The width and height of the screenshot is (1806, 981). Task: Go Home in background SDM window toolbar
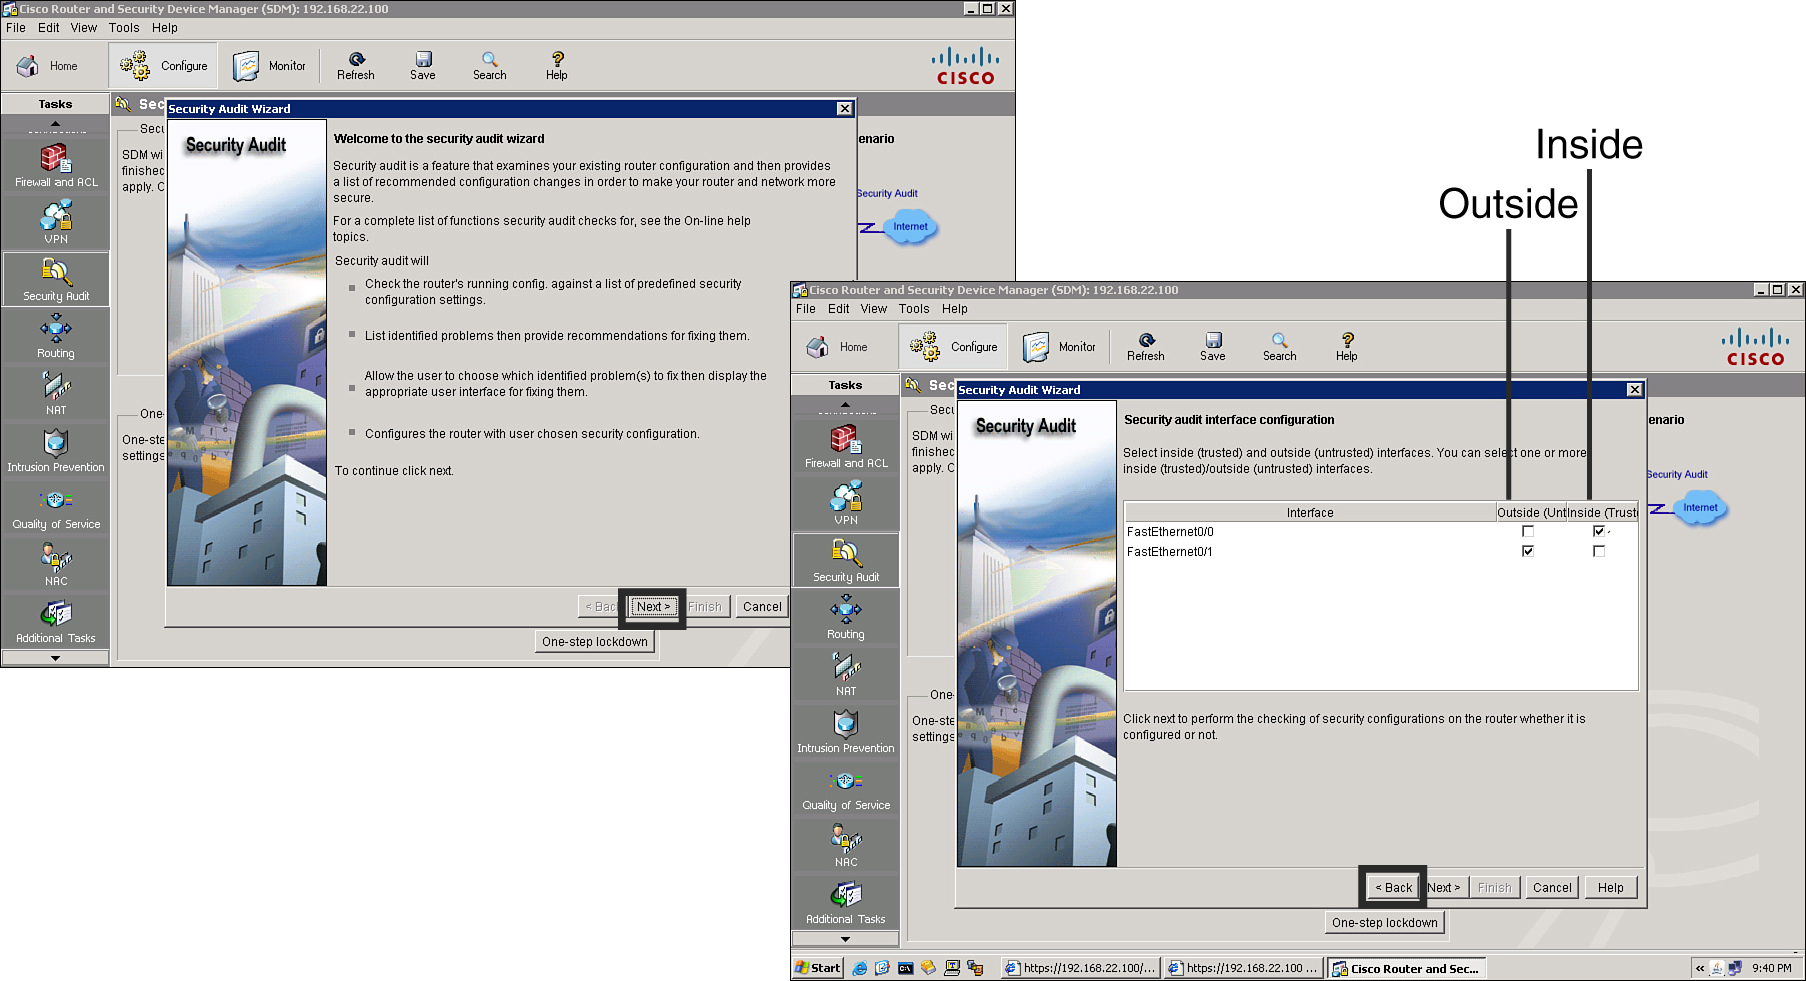pos(48,66)
